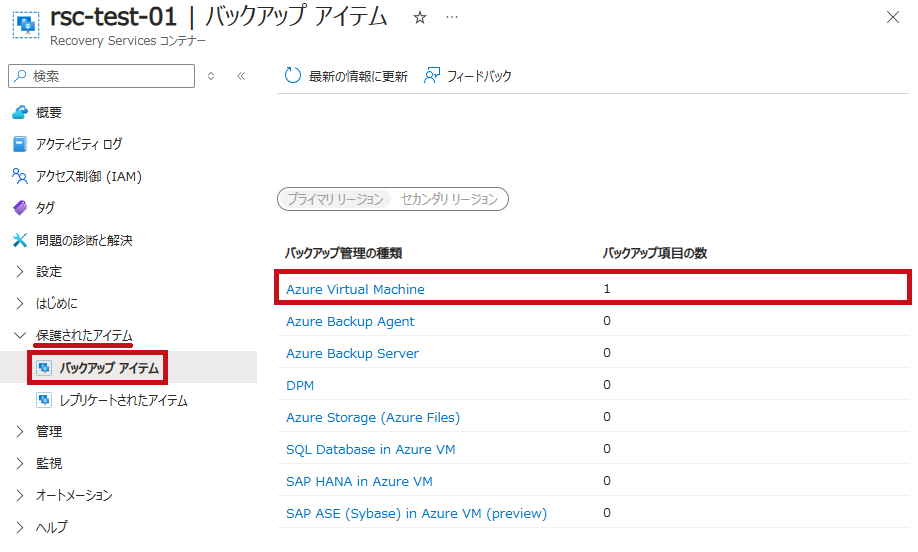Click the purple タグ icon
This screenshot has width=918, height=552.
(x=20, y=208)
